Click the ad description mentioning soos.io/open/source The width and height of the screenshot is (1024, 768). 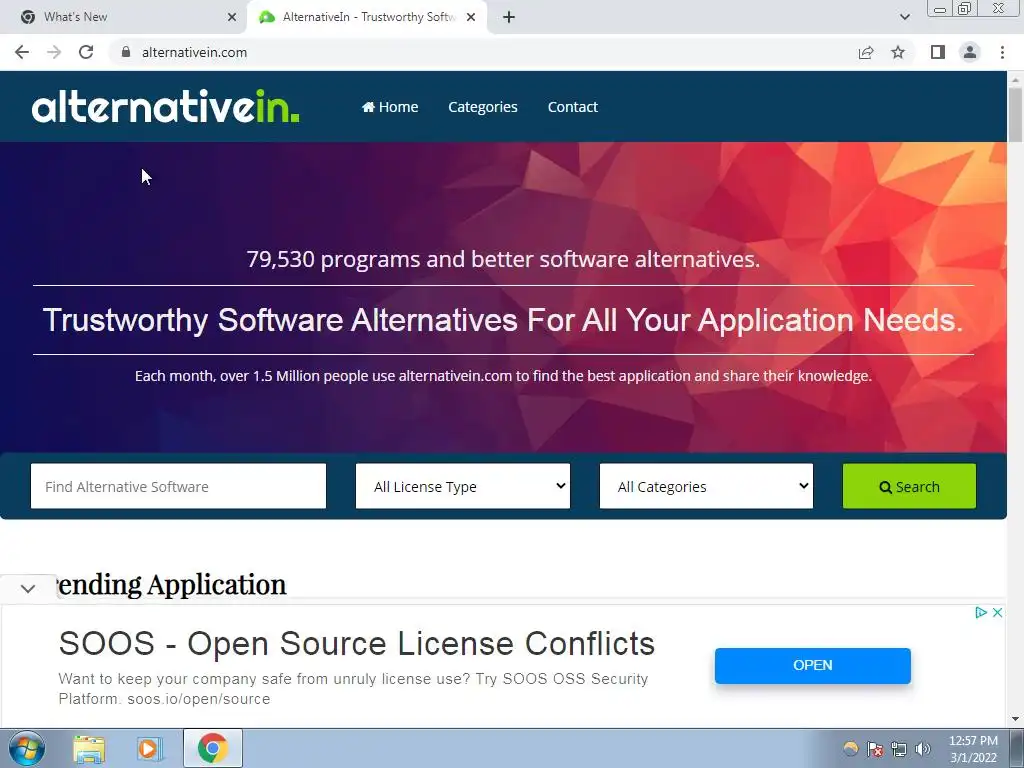[x=353, y=689]
